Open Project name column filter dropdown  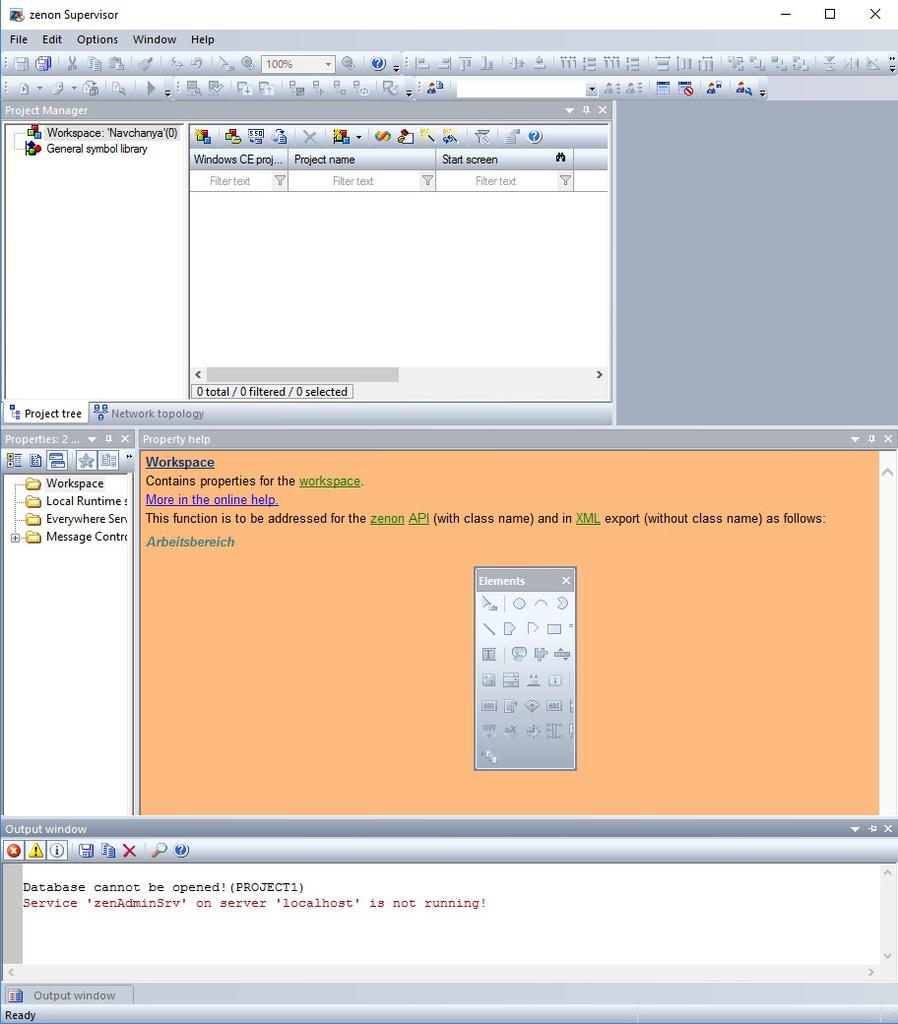coord(427,181)
